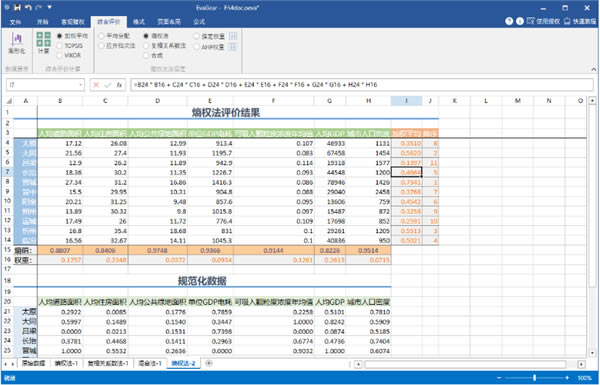Add a new sheet with plus icon
600x385 pixels.
coord(209,363)
